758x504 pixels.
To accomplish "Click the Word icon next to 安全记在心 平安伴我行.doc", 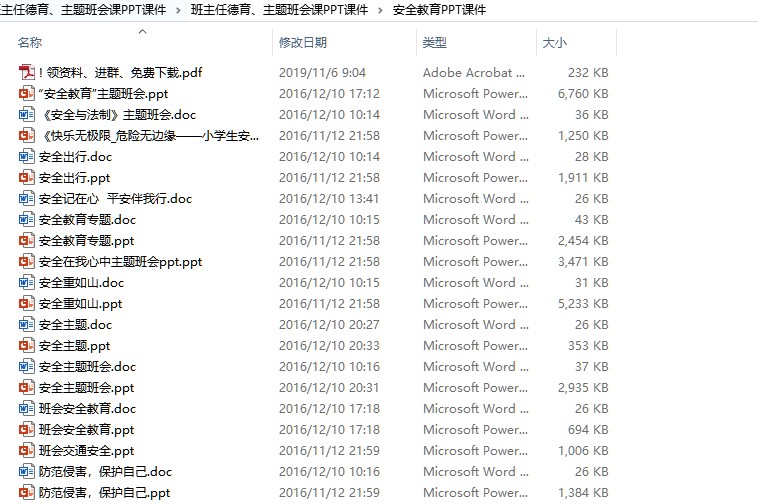I will [27, 199].
